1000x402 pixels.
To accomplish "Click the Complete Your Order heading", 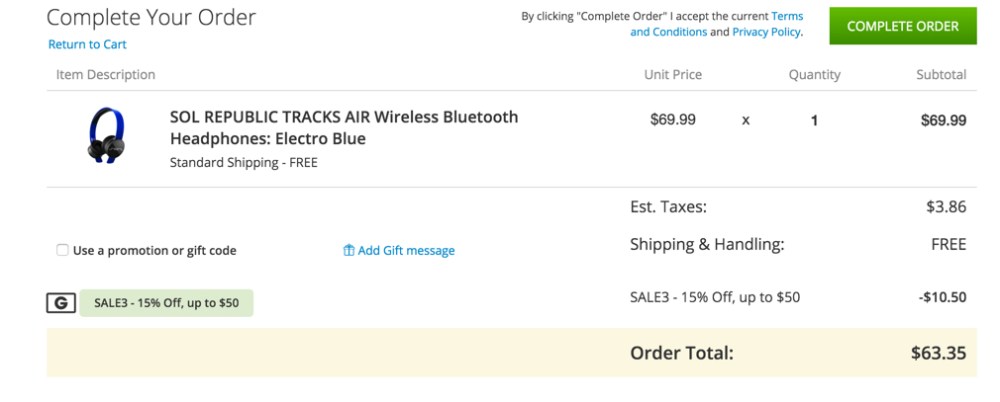I will pyautogui.click(x=151, y=17).
